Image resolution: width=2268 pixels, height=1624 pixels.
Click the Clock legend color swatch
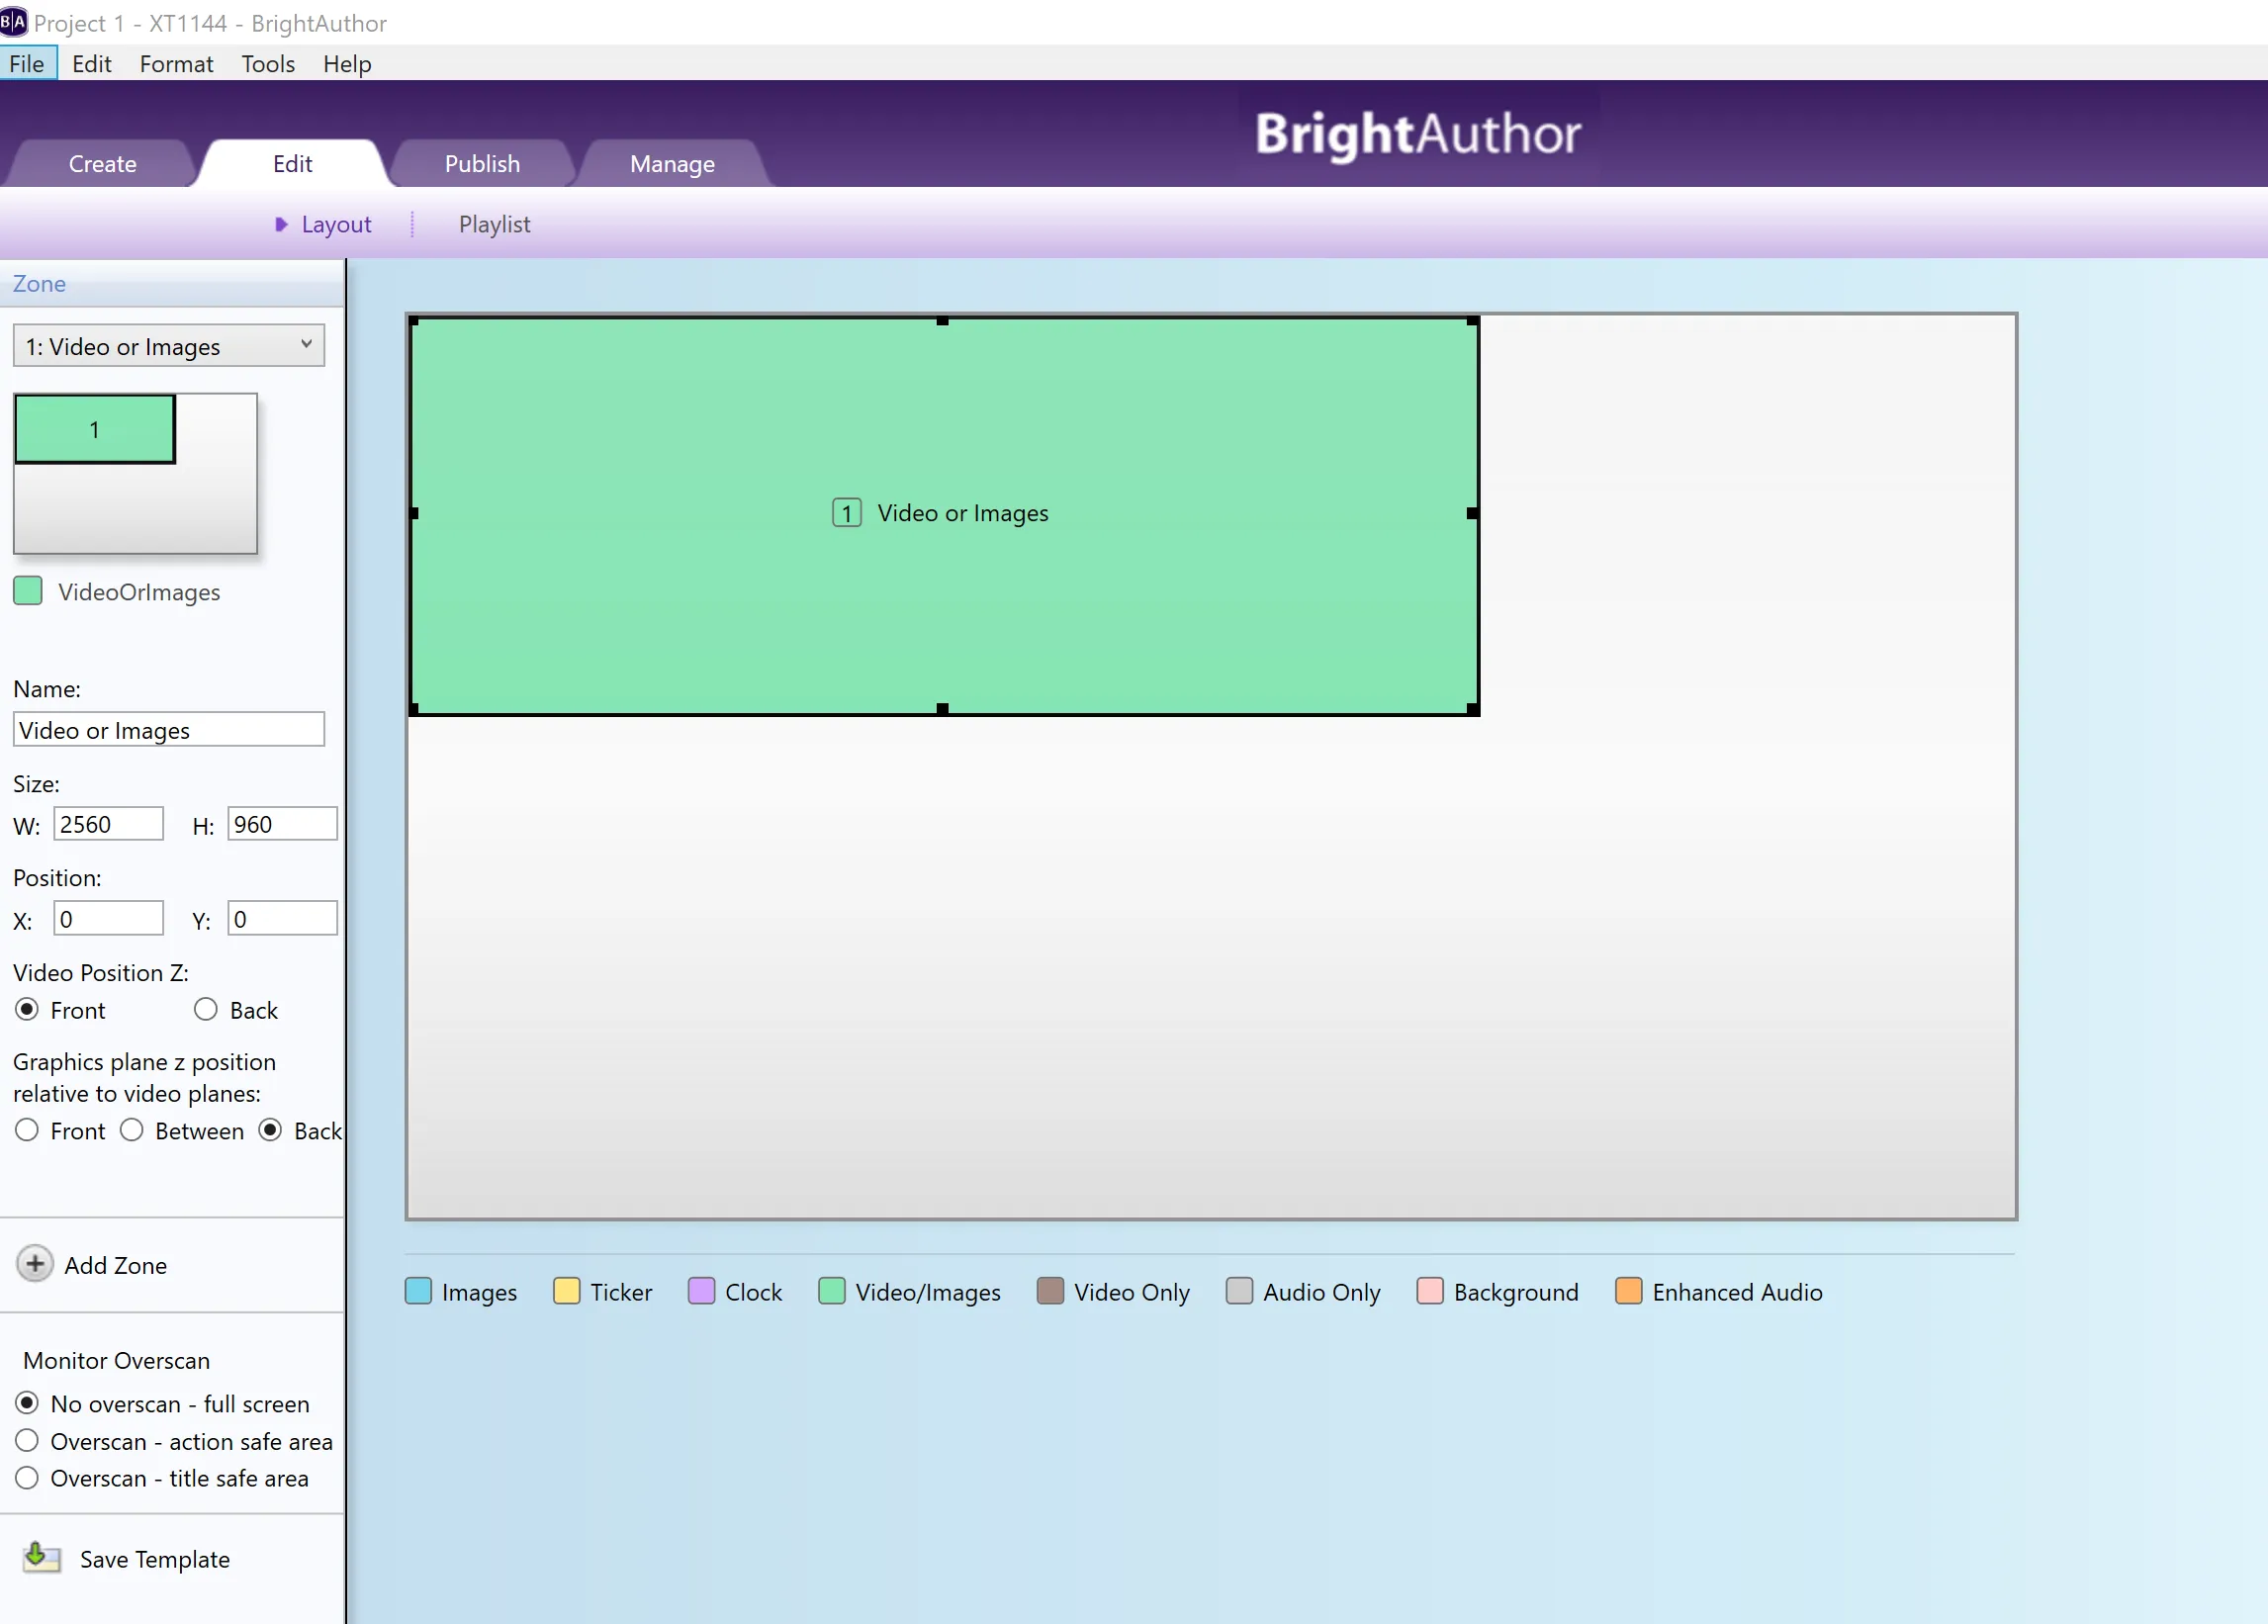[702, 1291]
